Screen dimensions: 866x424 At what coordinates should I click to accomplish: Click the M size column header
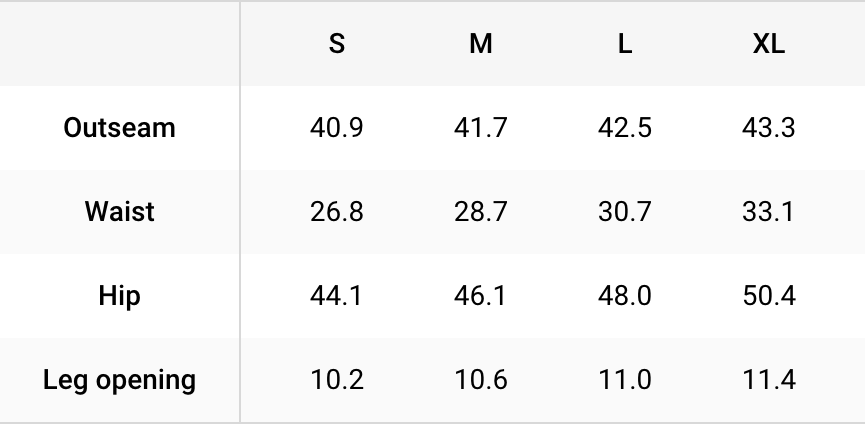481,44
